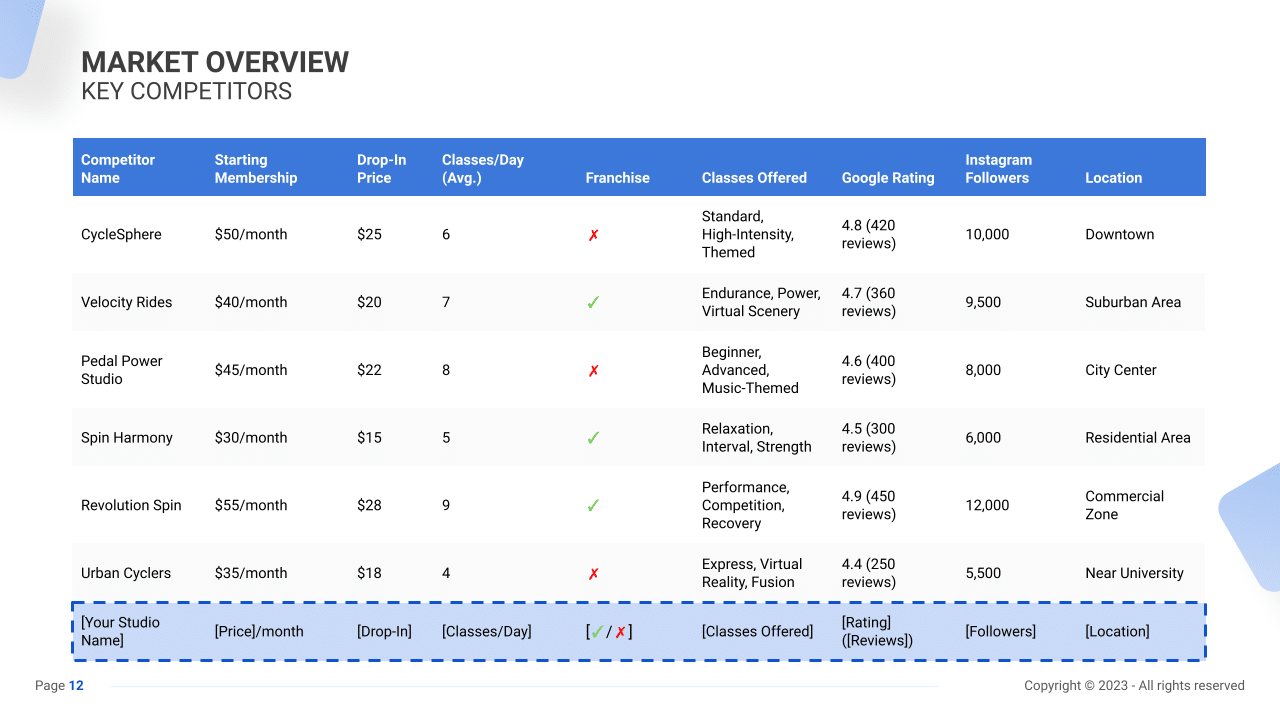Select the [Location] placeholder cell
This screenshot has width=1280, height=720.
[1118, 631]
